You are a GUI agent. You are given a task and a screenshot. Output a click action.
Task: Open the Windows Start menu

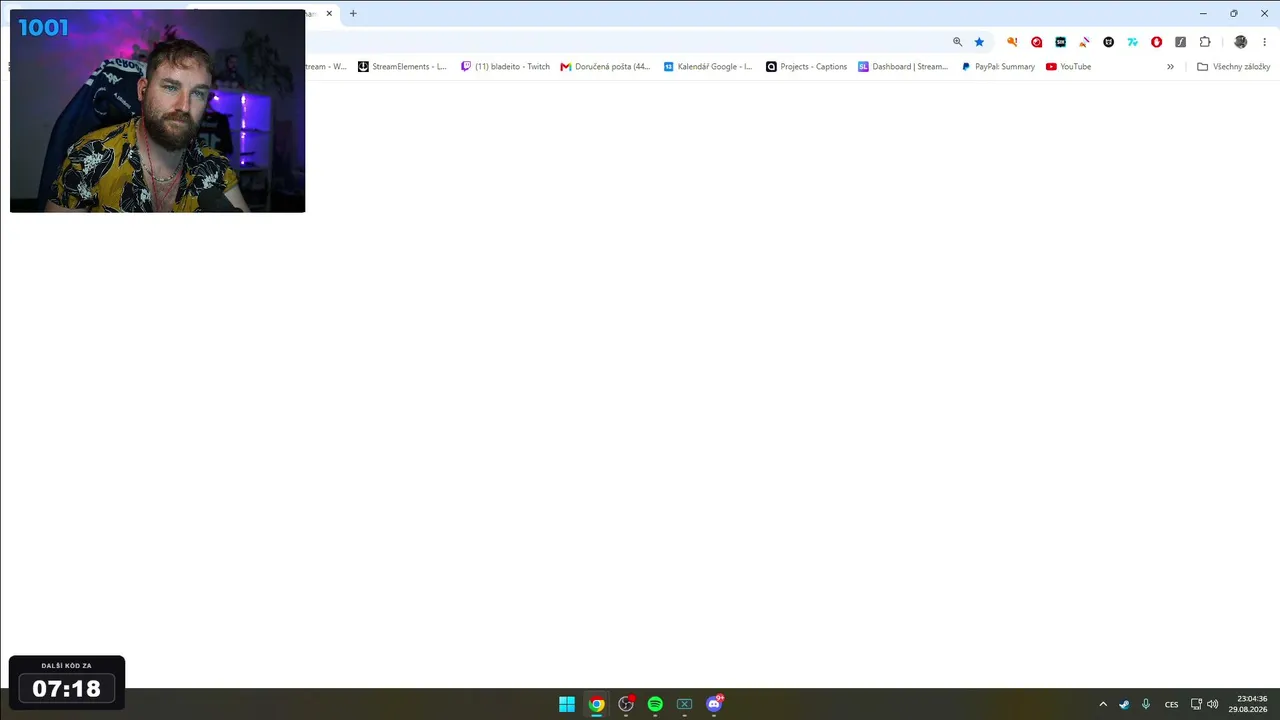[x=567, y=704]
